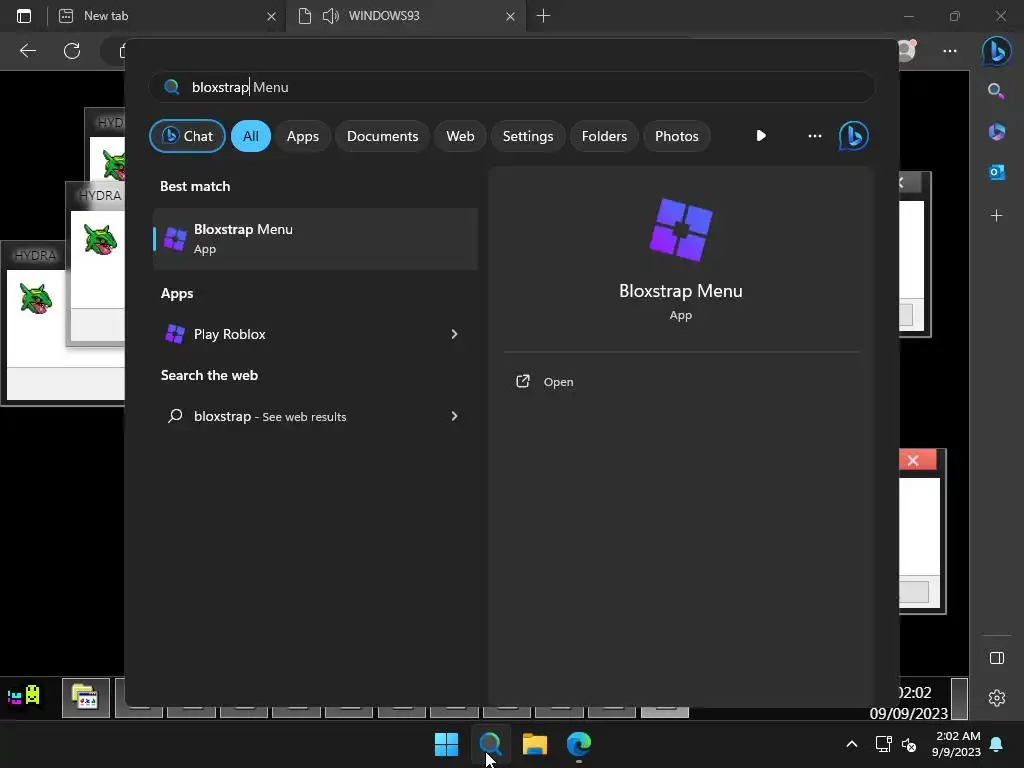Image resolution: width=1024 pixels, height=768 pixels.
Task: Open Edge sidebar settings gear
Action: (x=997, y=698)
